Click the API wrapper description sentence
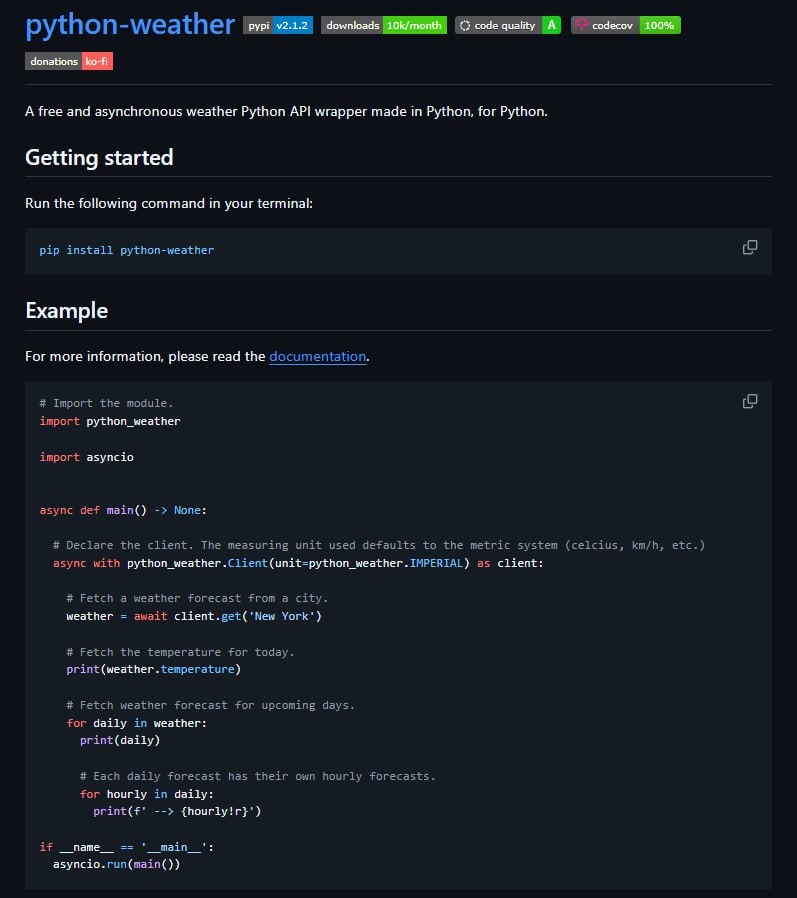This screenshot has width=797, height=898. pos(286,111)
